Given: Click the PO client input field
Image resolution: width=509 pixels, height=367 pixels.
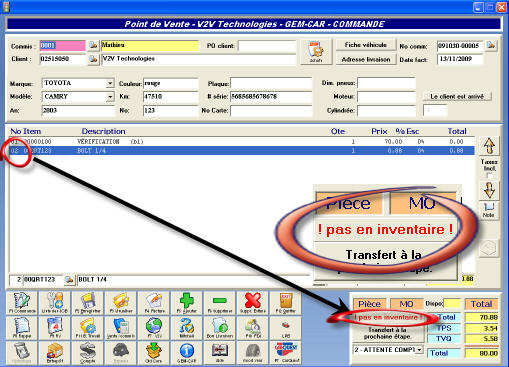Looking at the screenshot, I should (267, 46).
